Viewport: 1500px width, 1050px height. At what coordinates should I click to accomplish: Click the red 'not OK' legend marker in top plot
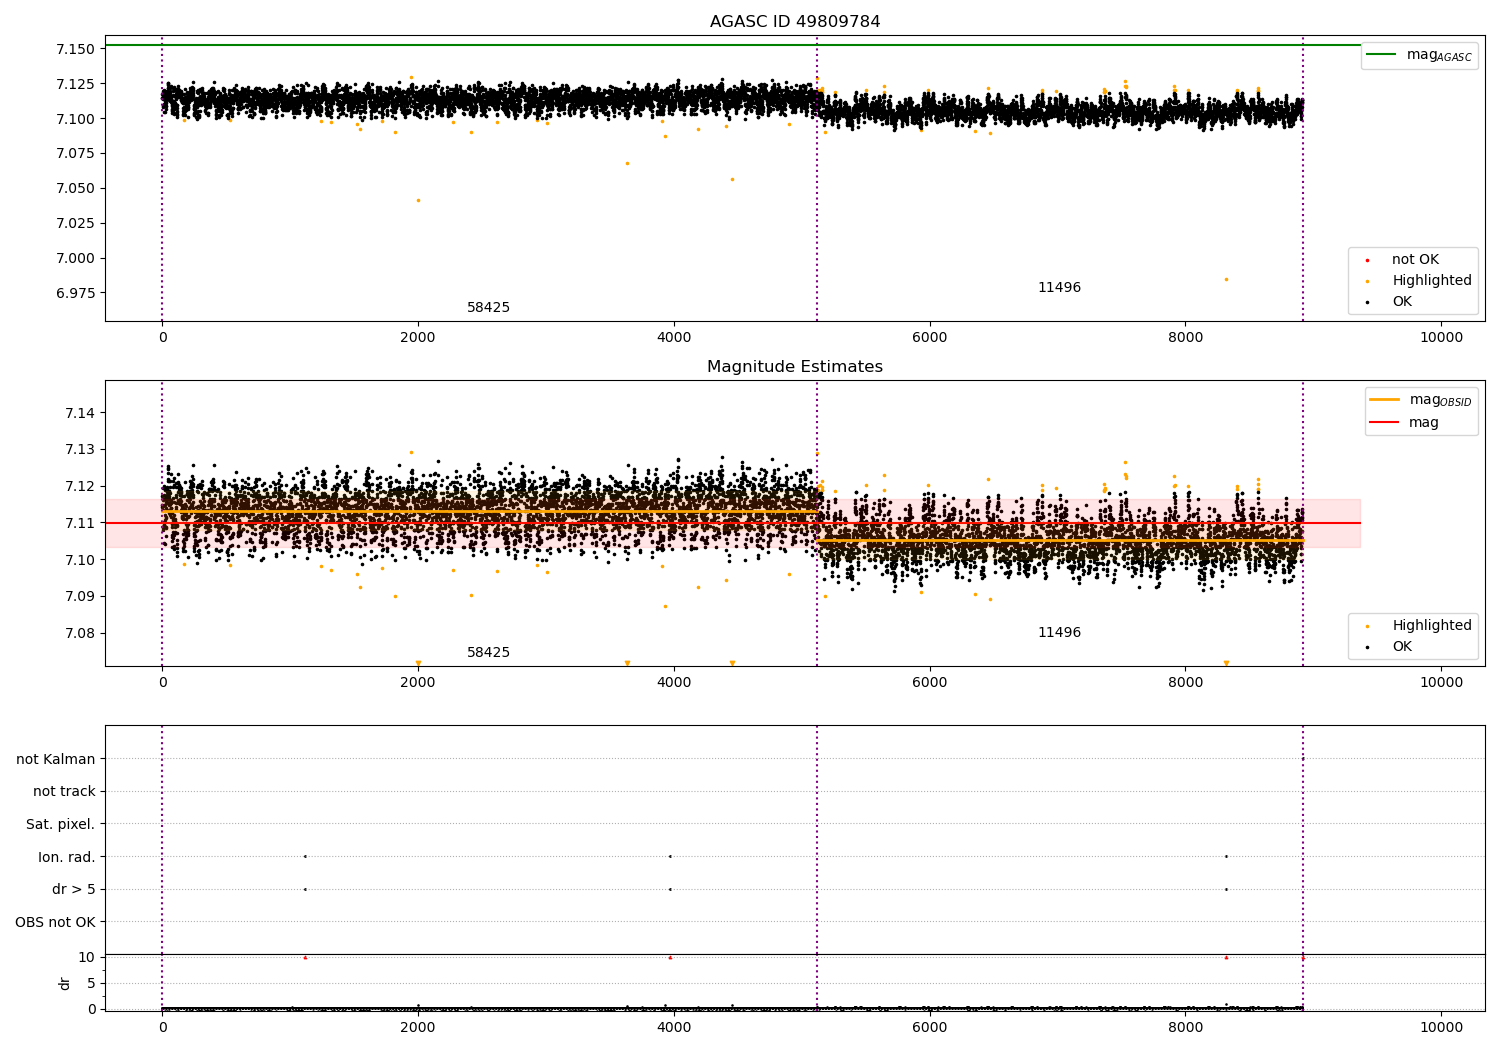(x=1367, y=260)
